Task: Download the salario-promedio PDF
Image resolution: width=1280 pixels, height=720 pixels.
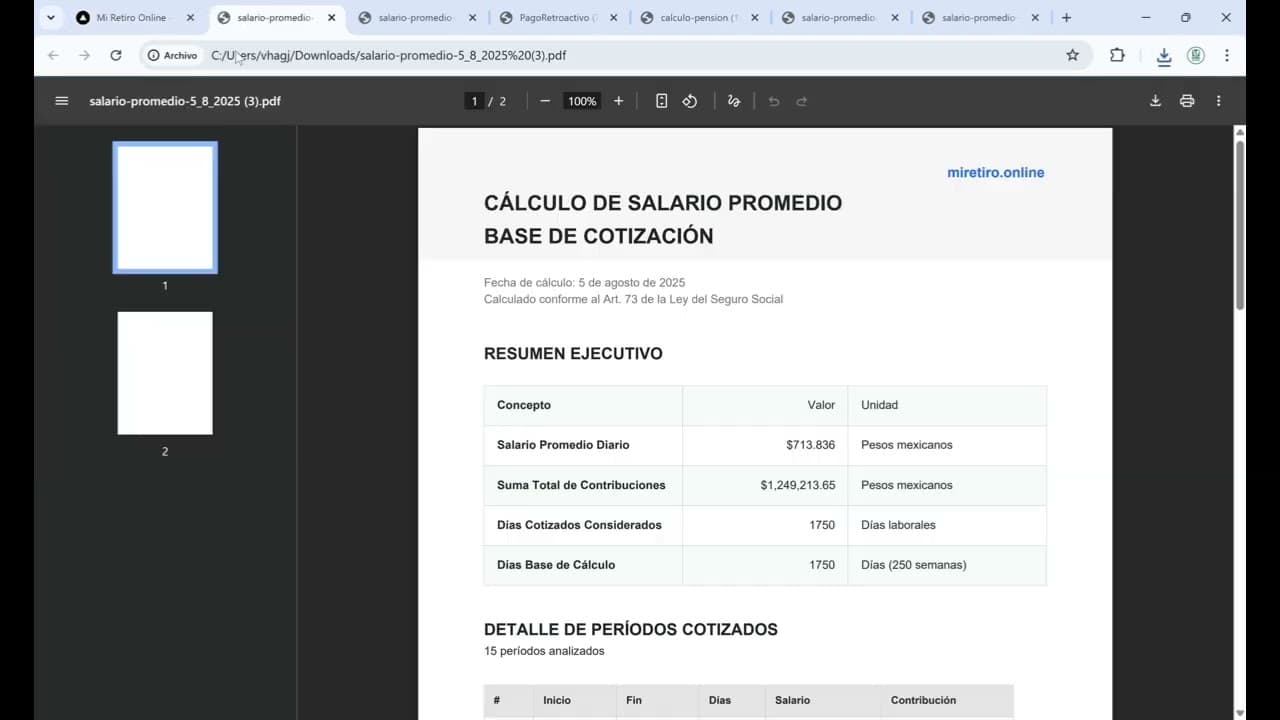Action: [1155, 100]
